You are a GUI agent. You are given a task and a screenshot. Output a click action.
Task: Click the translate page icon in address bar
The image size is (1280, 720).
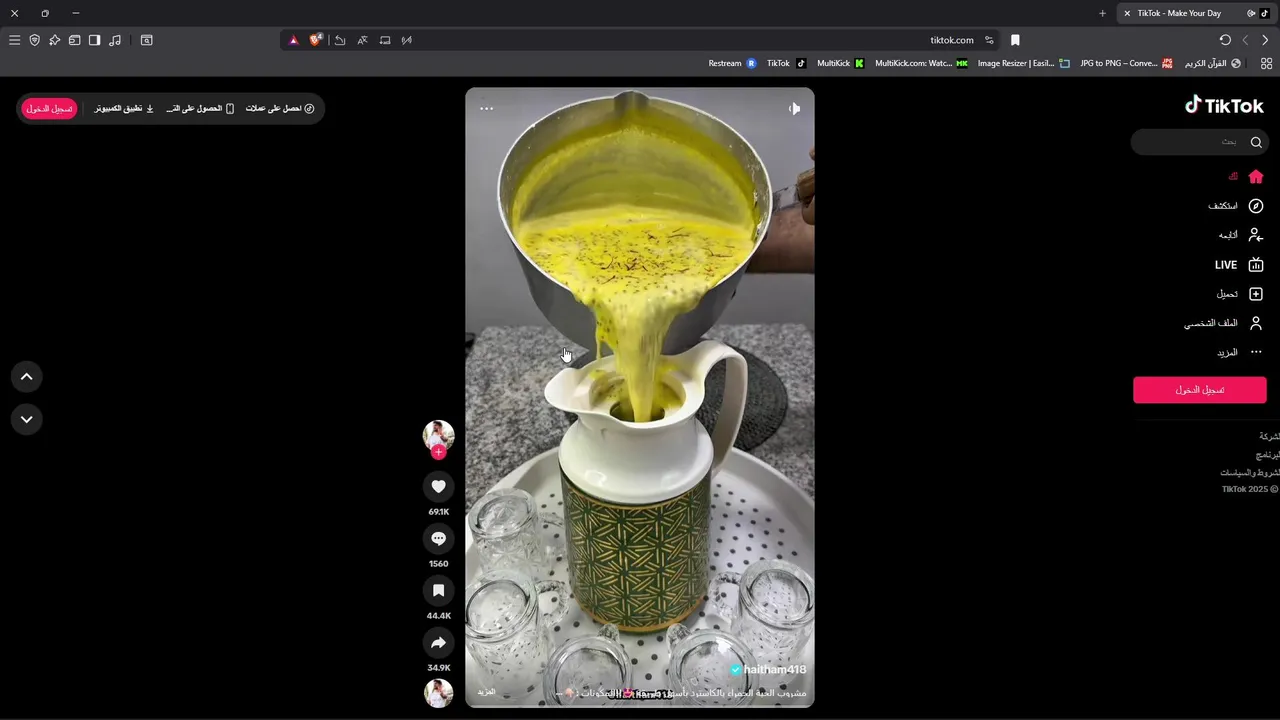click(x=362, y=40)
